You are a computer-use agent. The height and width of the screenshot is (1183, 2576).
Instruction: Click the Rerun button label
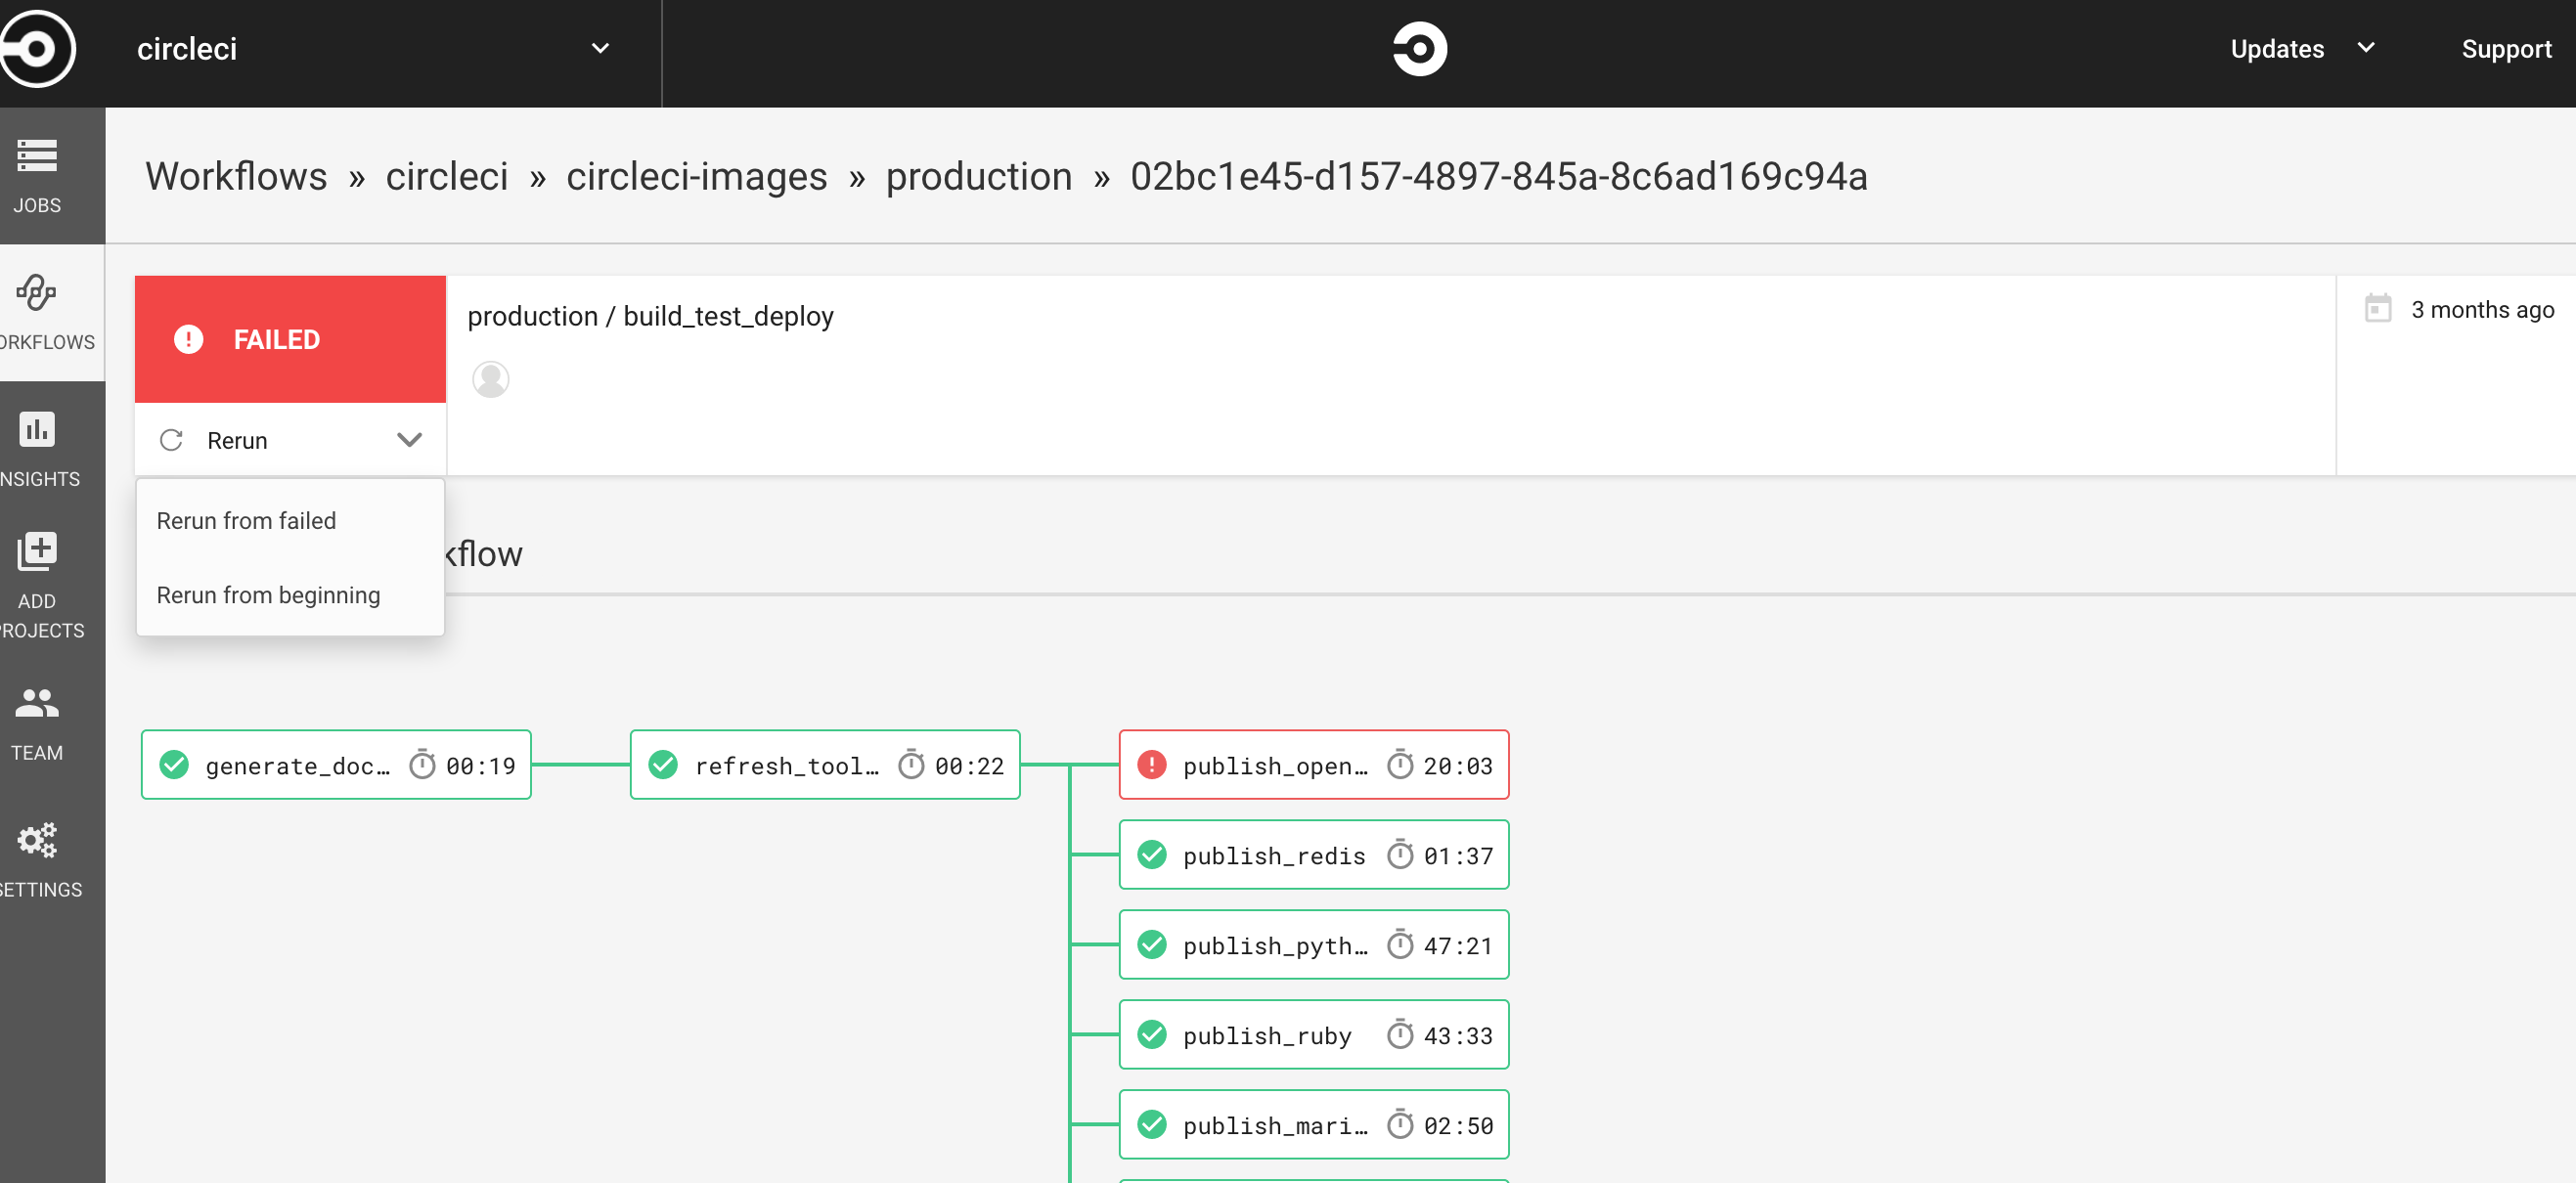coord(237,441)
